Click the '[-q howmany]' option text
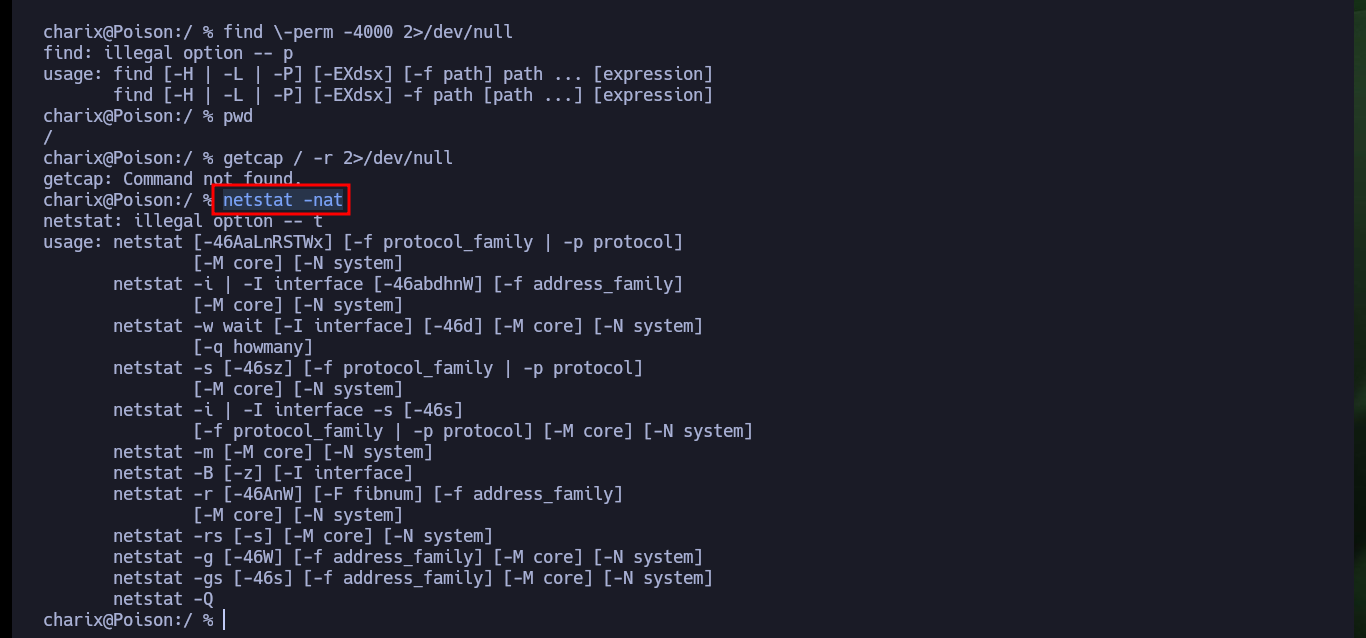Image resolution: width=1366 pixels, height=638 pixels. click(x=253, y=347)
